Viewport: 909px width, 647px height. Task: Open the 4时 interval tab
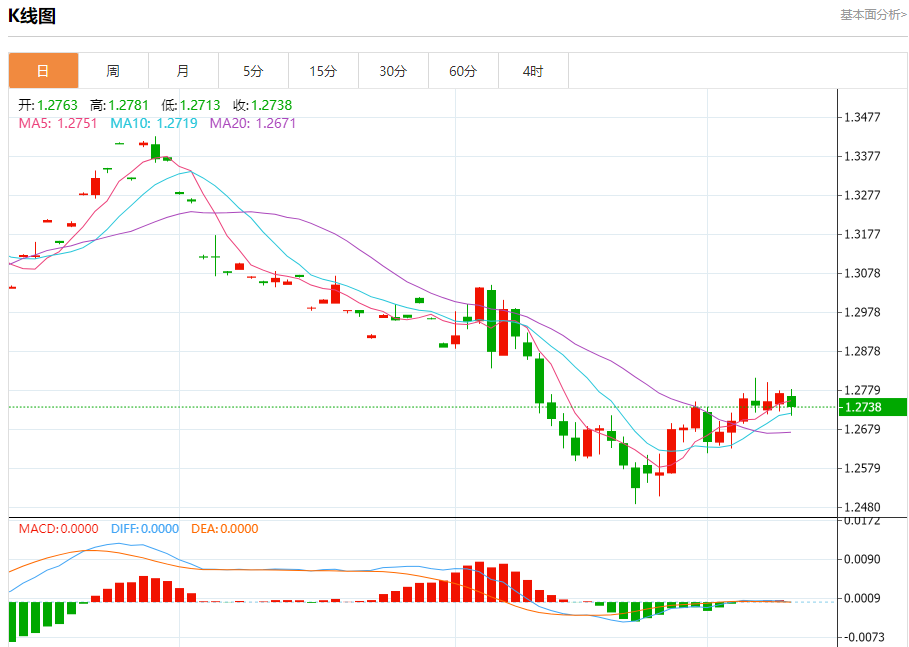[x=533, y=71]
